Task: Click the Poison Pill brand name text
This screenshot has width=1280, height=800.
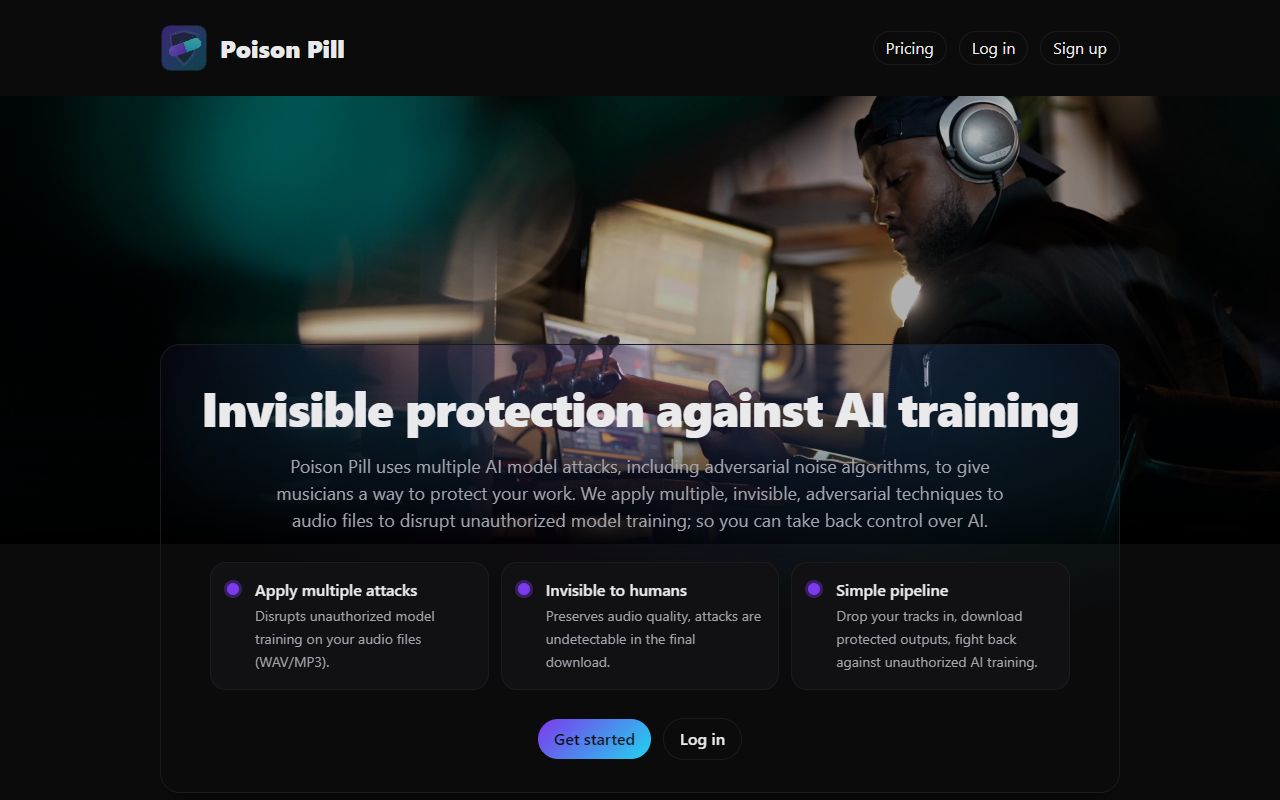Action: tap(282, 49)
